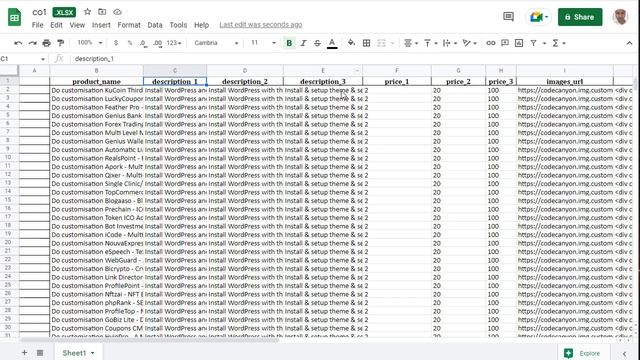Open text rotation dropdown
640x360 pixels.
469,43
